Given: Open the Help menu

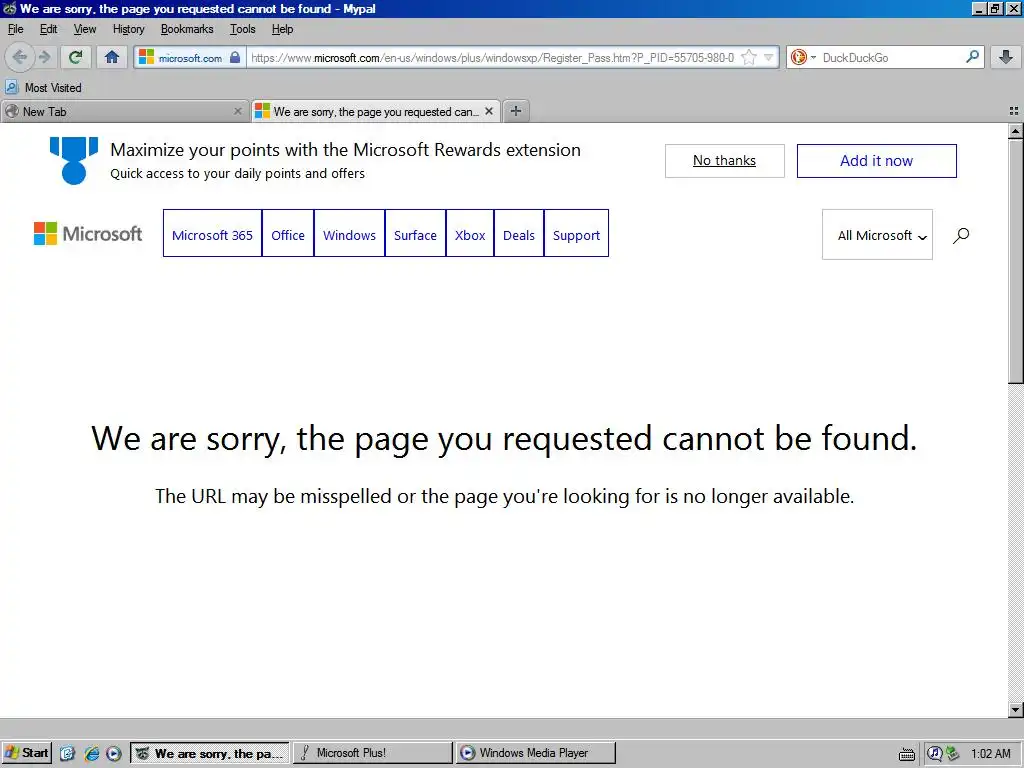Looking at the screenshot, I should (x=282, y=29).
